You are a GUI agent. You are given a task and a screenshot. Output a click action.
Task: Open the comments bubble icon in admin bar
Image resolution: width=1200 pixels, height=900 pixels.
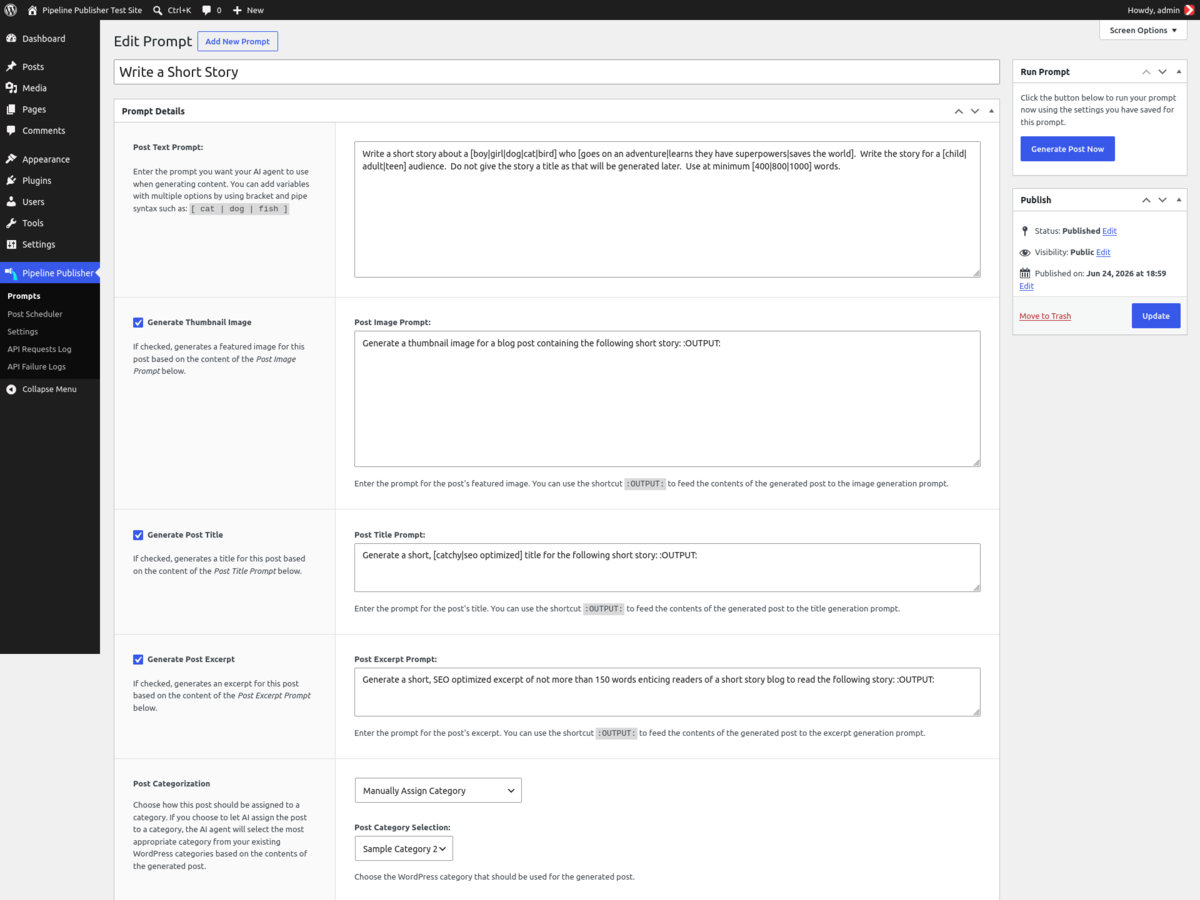(x=207, y=10)
